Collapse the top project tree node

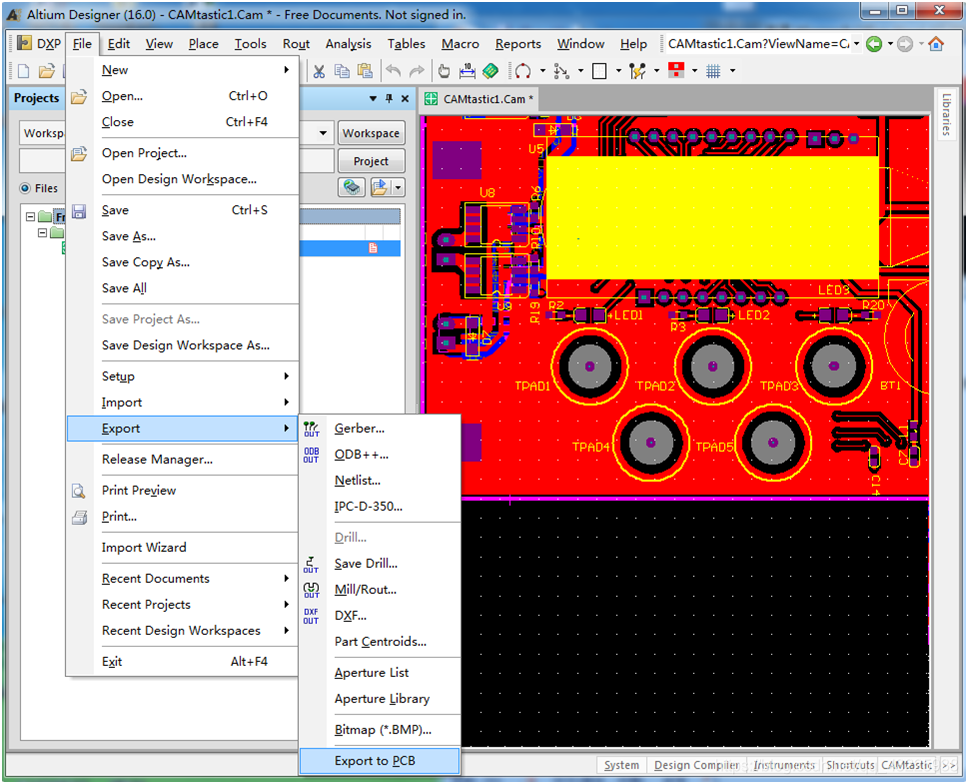tap(30, 217)
